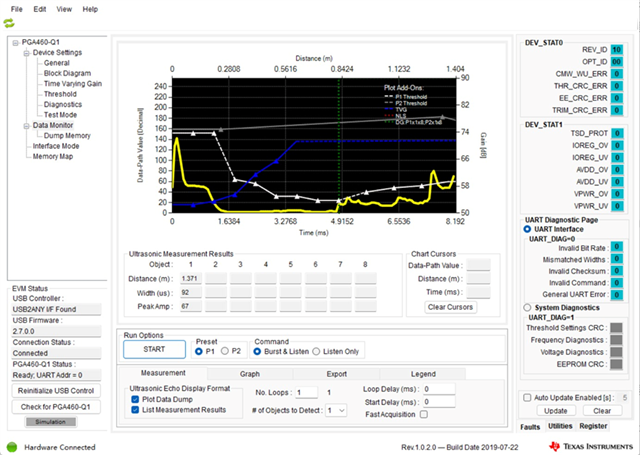Click the IOREG_OV indicator box

tap(618, 146)
